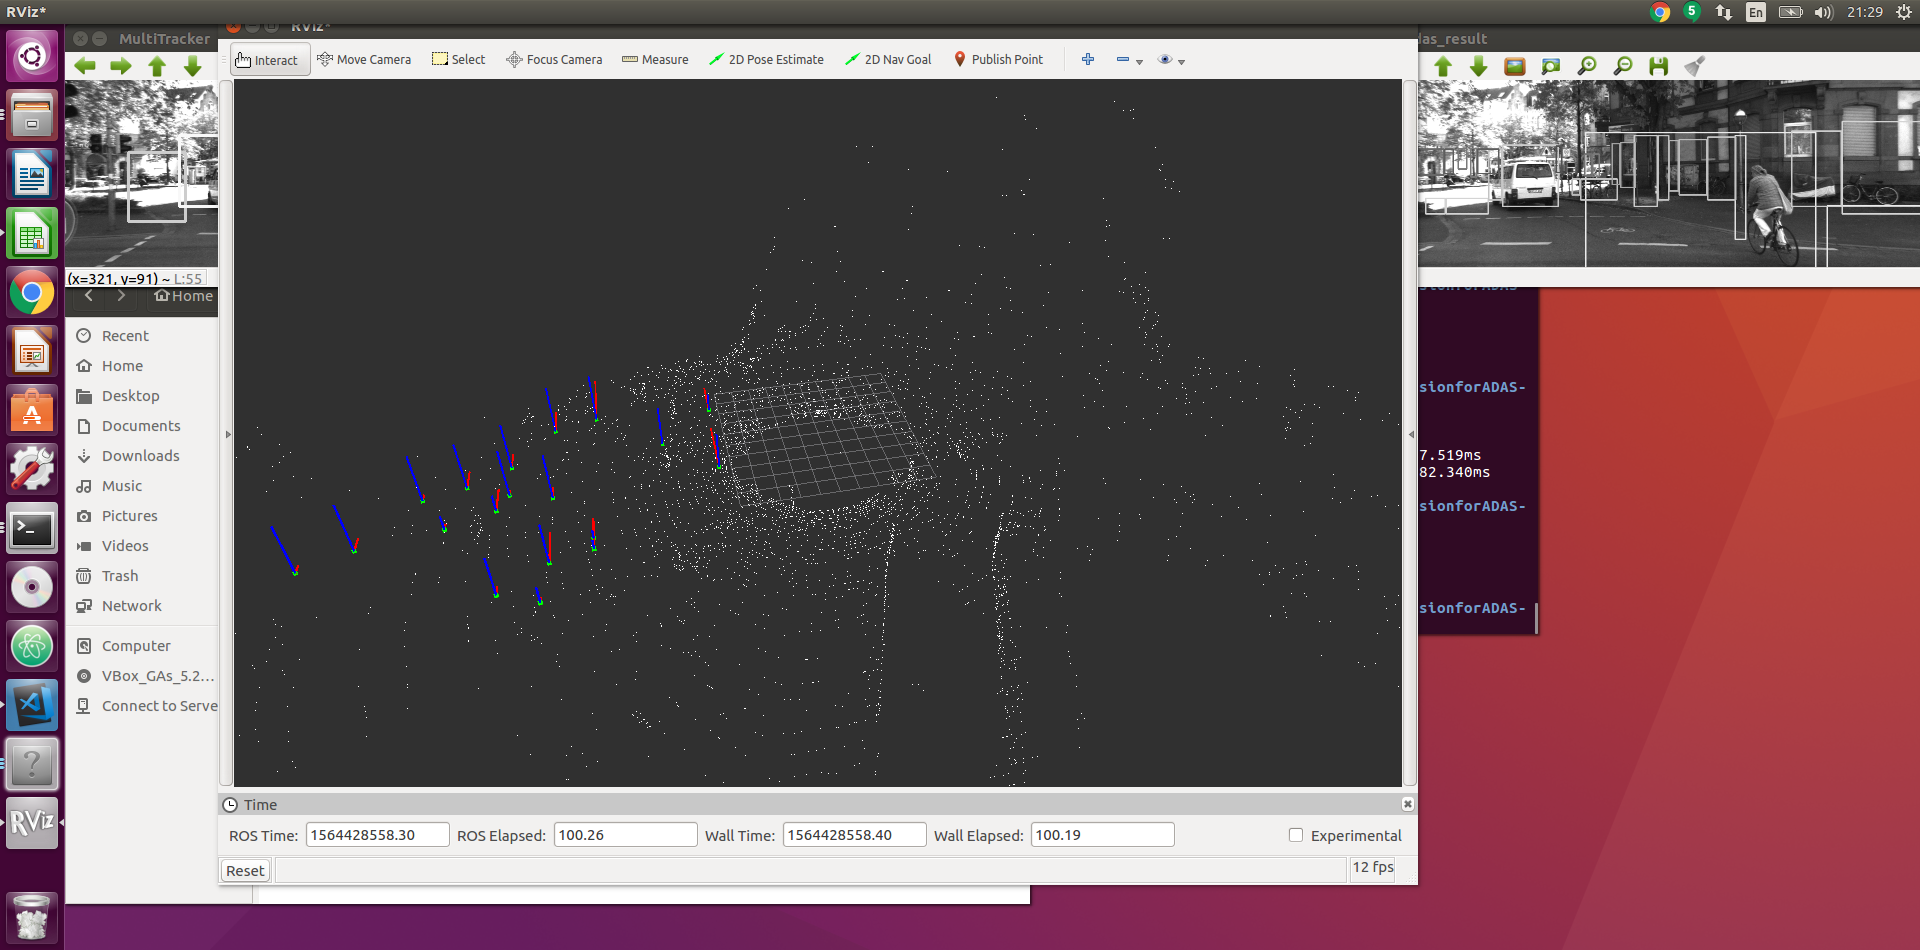Choose the Select tool in RViz

click(x=459, y=60)
